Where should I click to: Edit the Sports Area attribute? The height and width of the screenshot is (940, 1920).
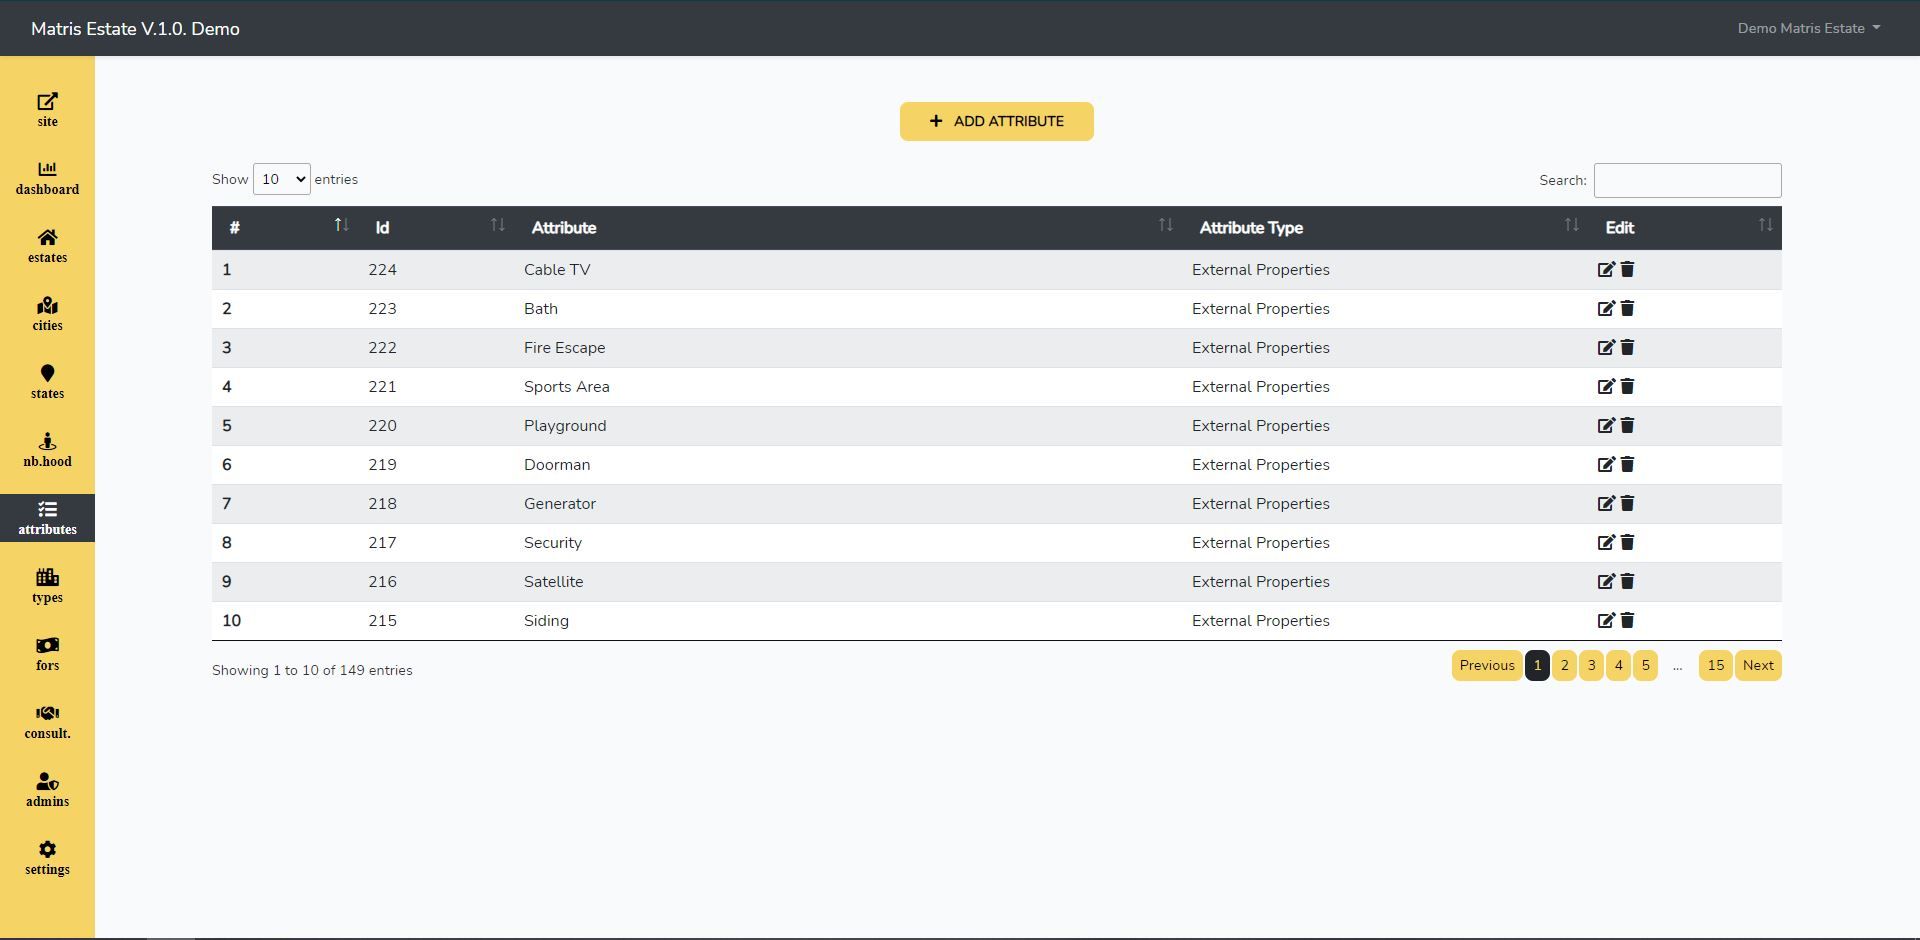click(1606, 387)
